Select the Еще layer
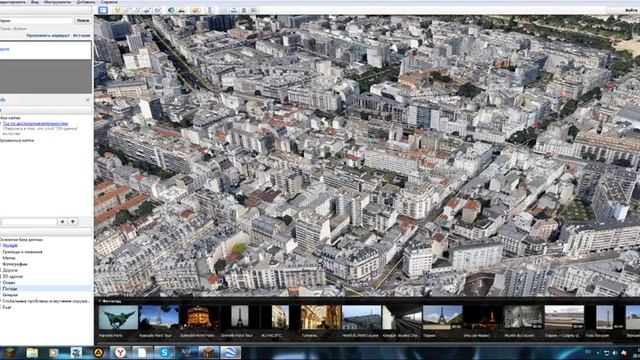 7,307
